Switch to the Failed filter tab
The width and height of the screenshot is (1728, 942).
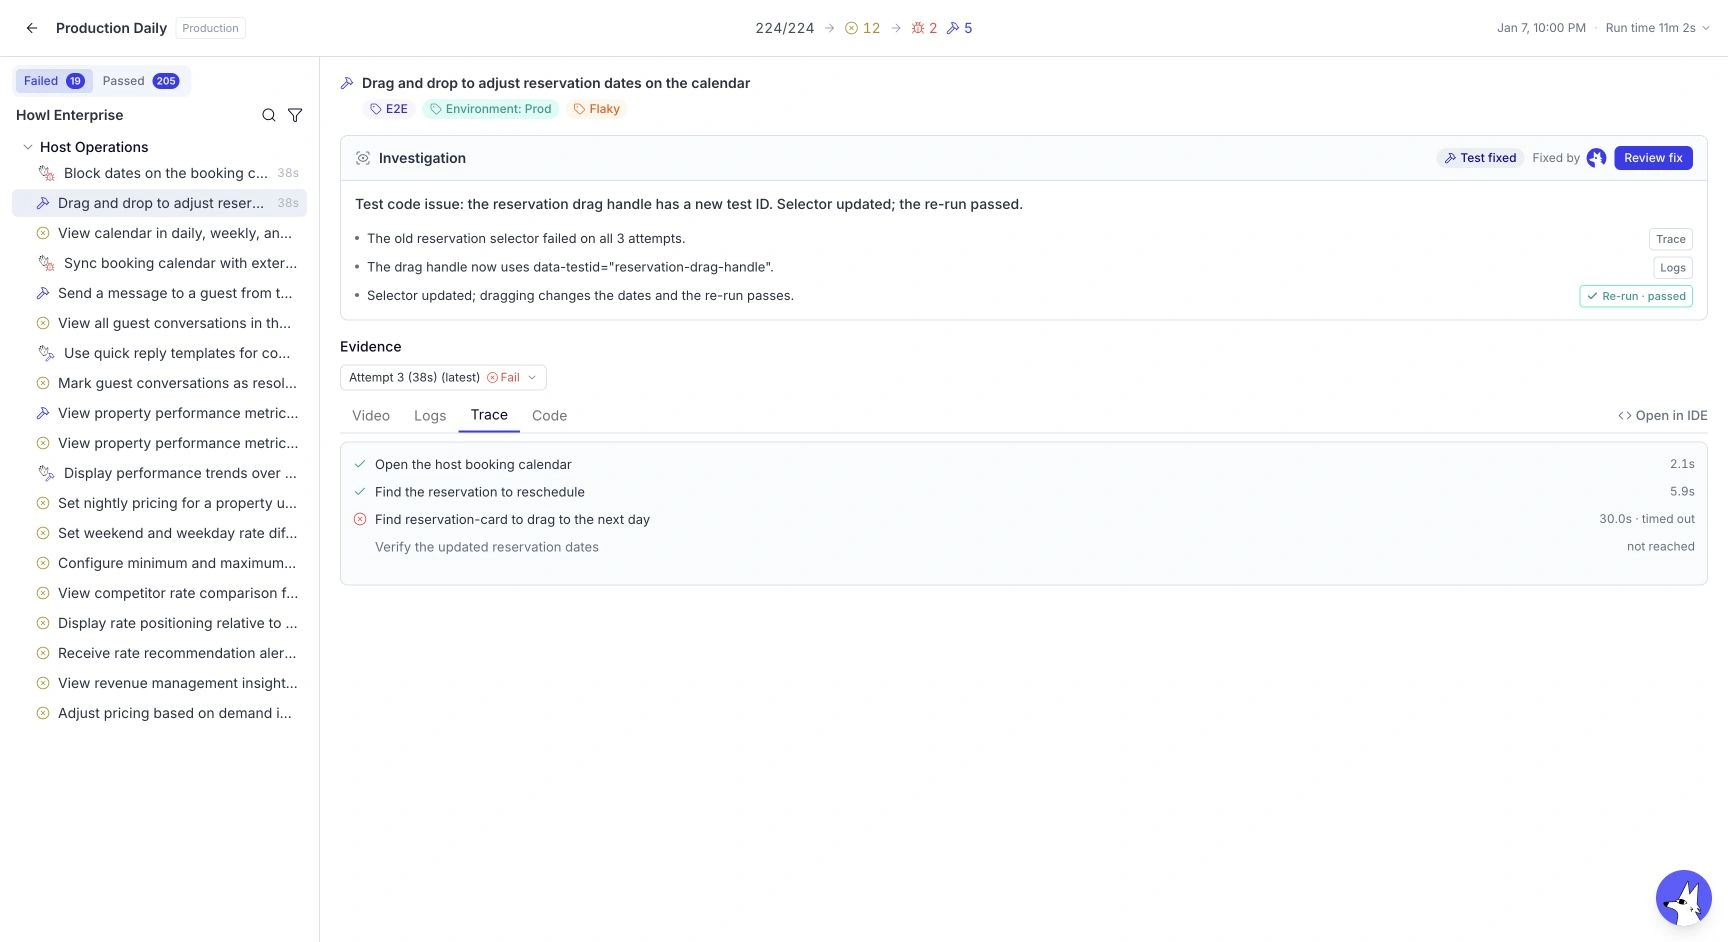tap(53, 81)
